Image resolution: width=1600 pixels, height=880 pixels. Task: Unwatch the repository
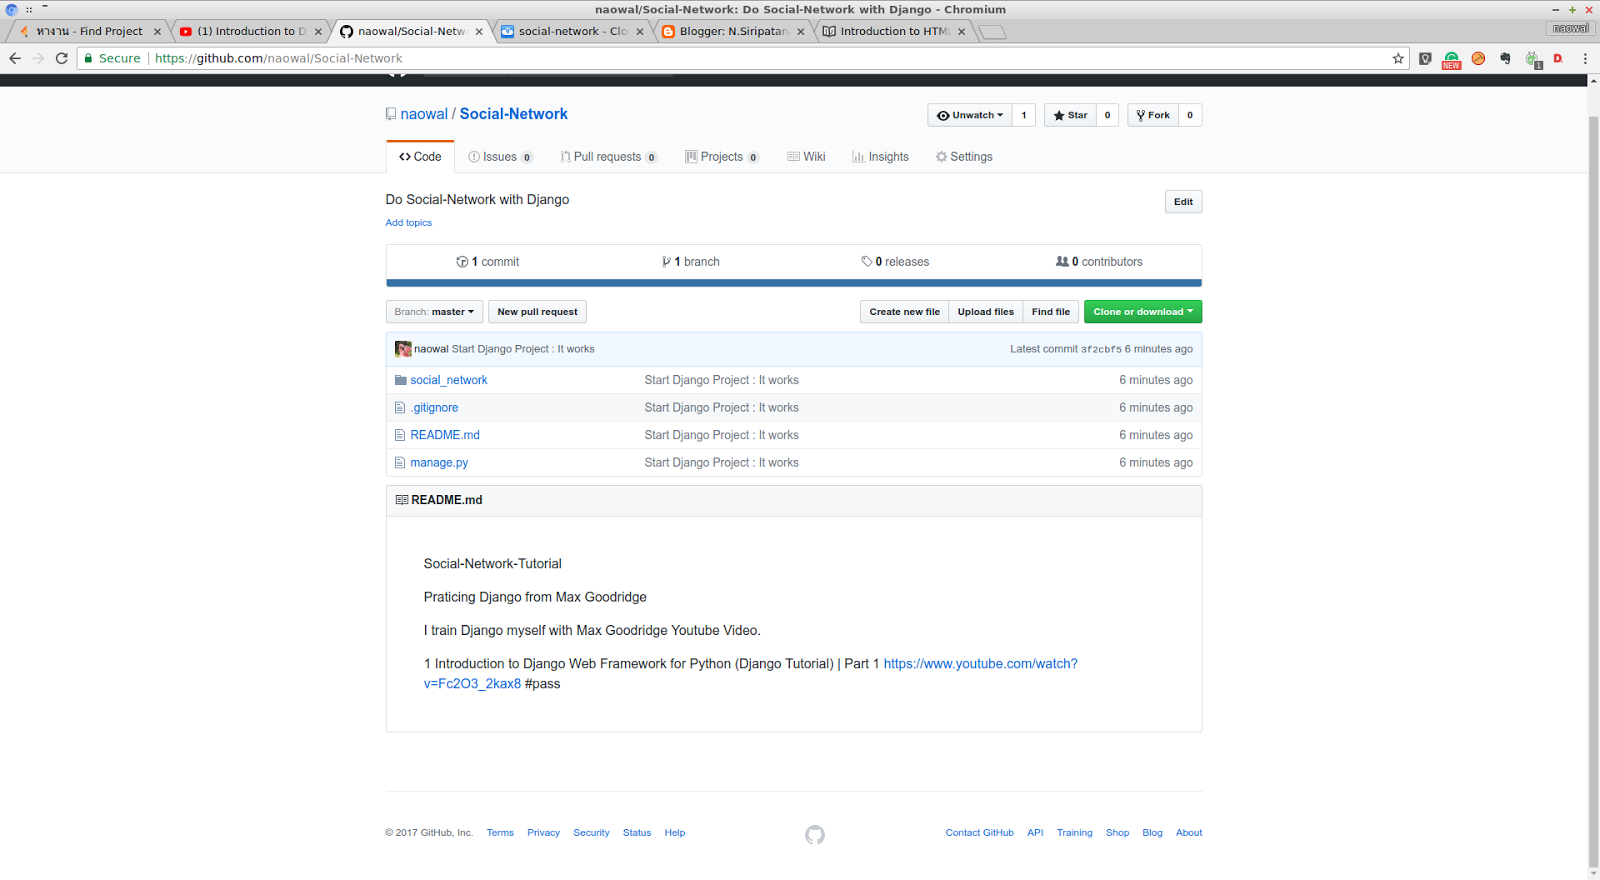[x=969, y=115]
